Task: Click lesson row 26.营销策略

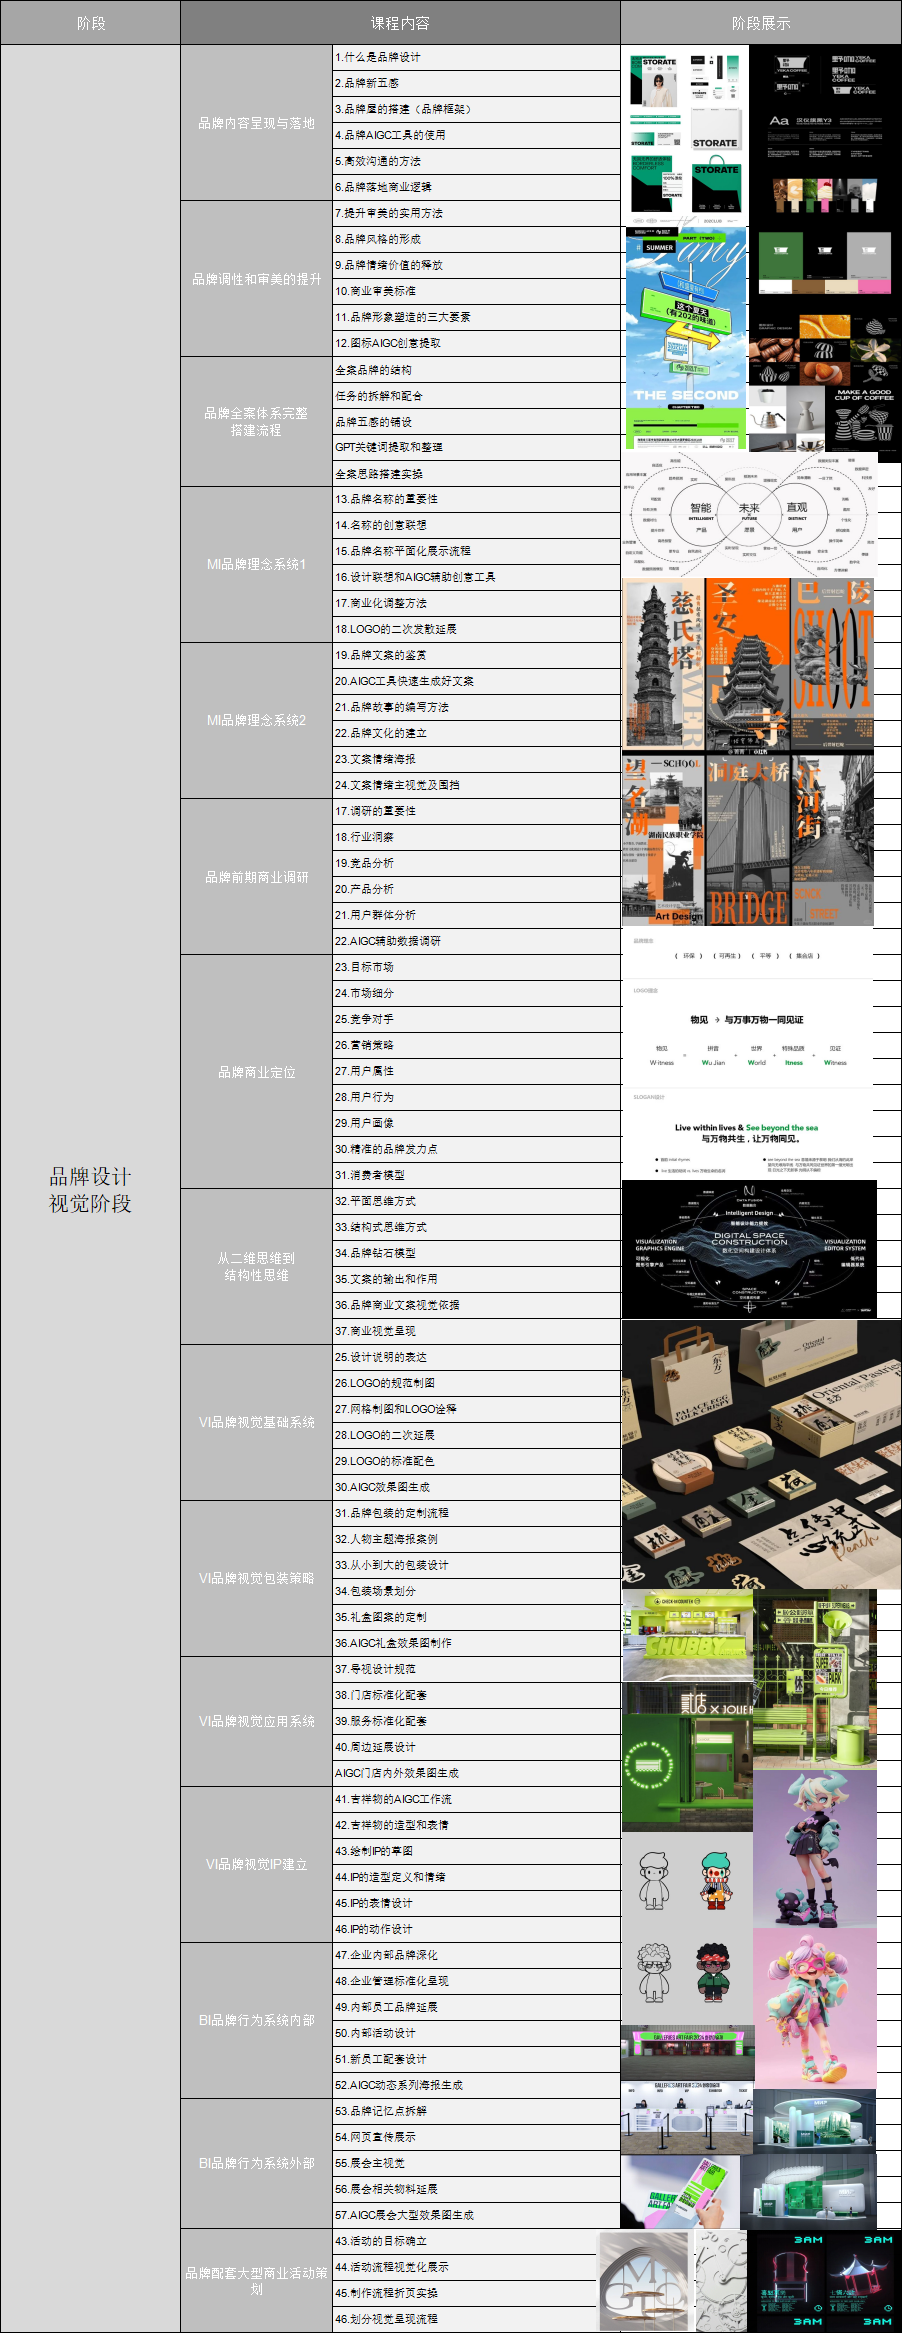Action: (476, 1045)
